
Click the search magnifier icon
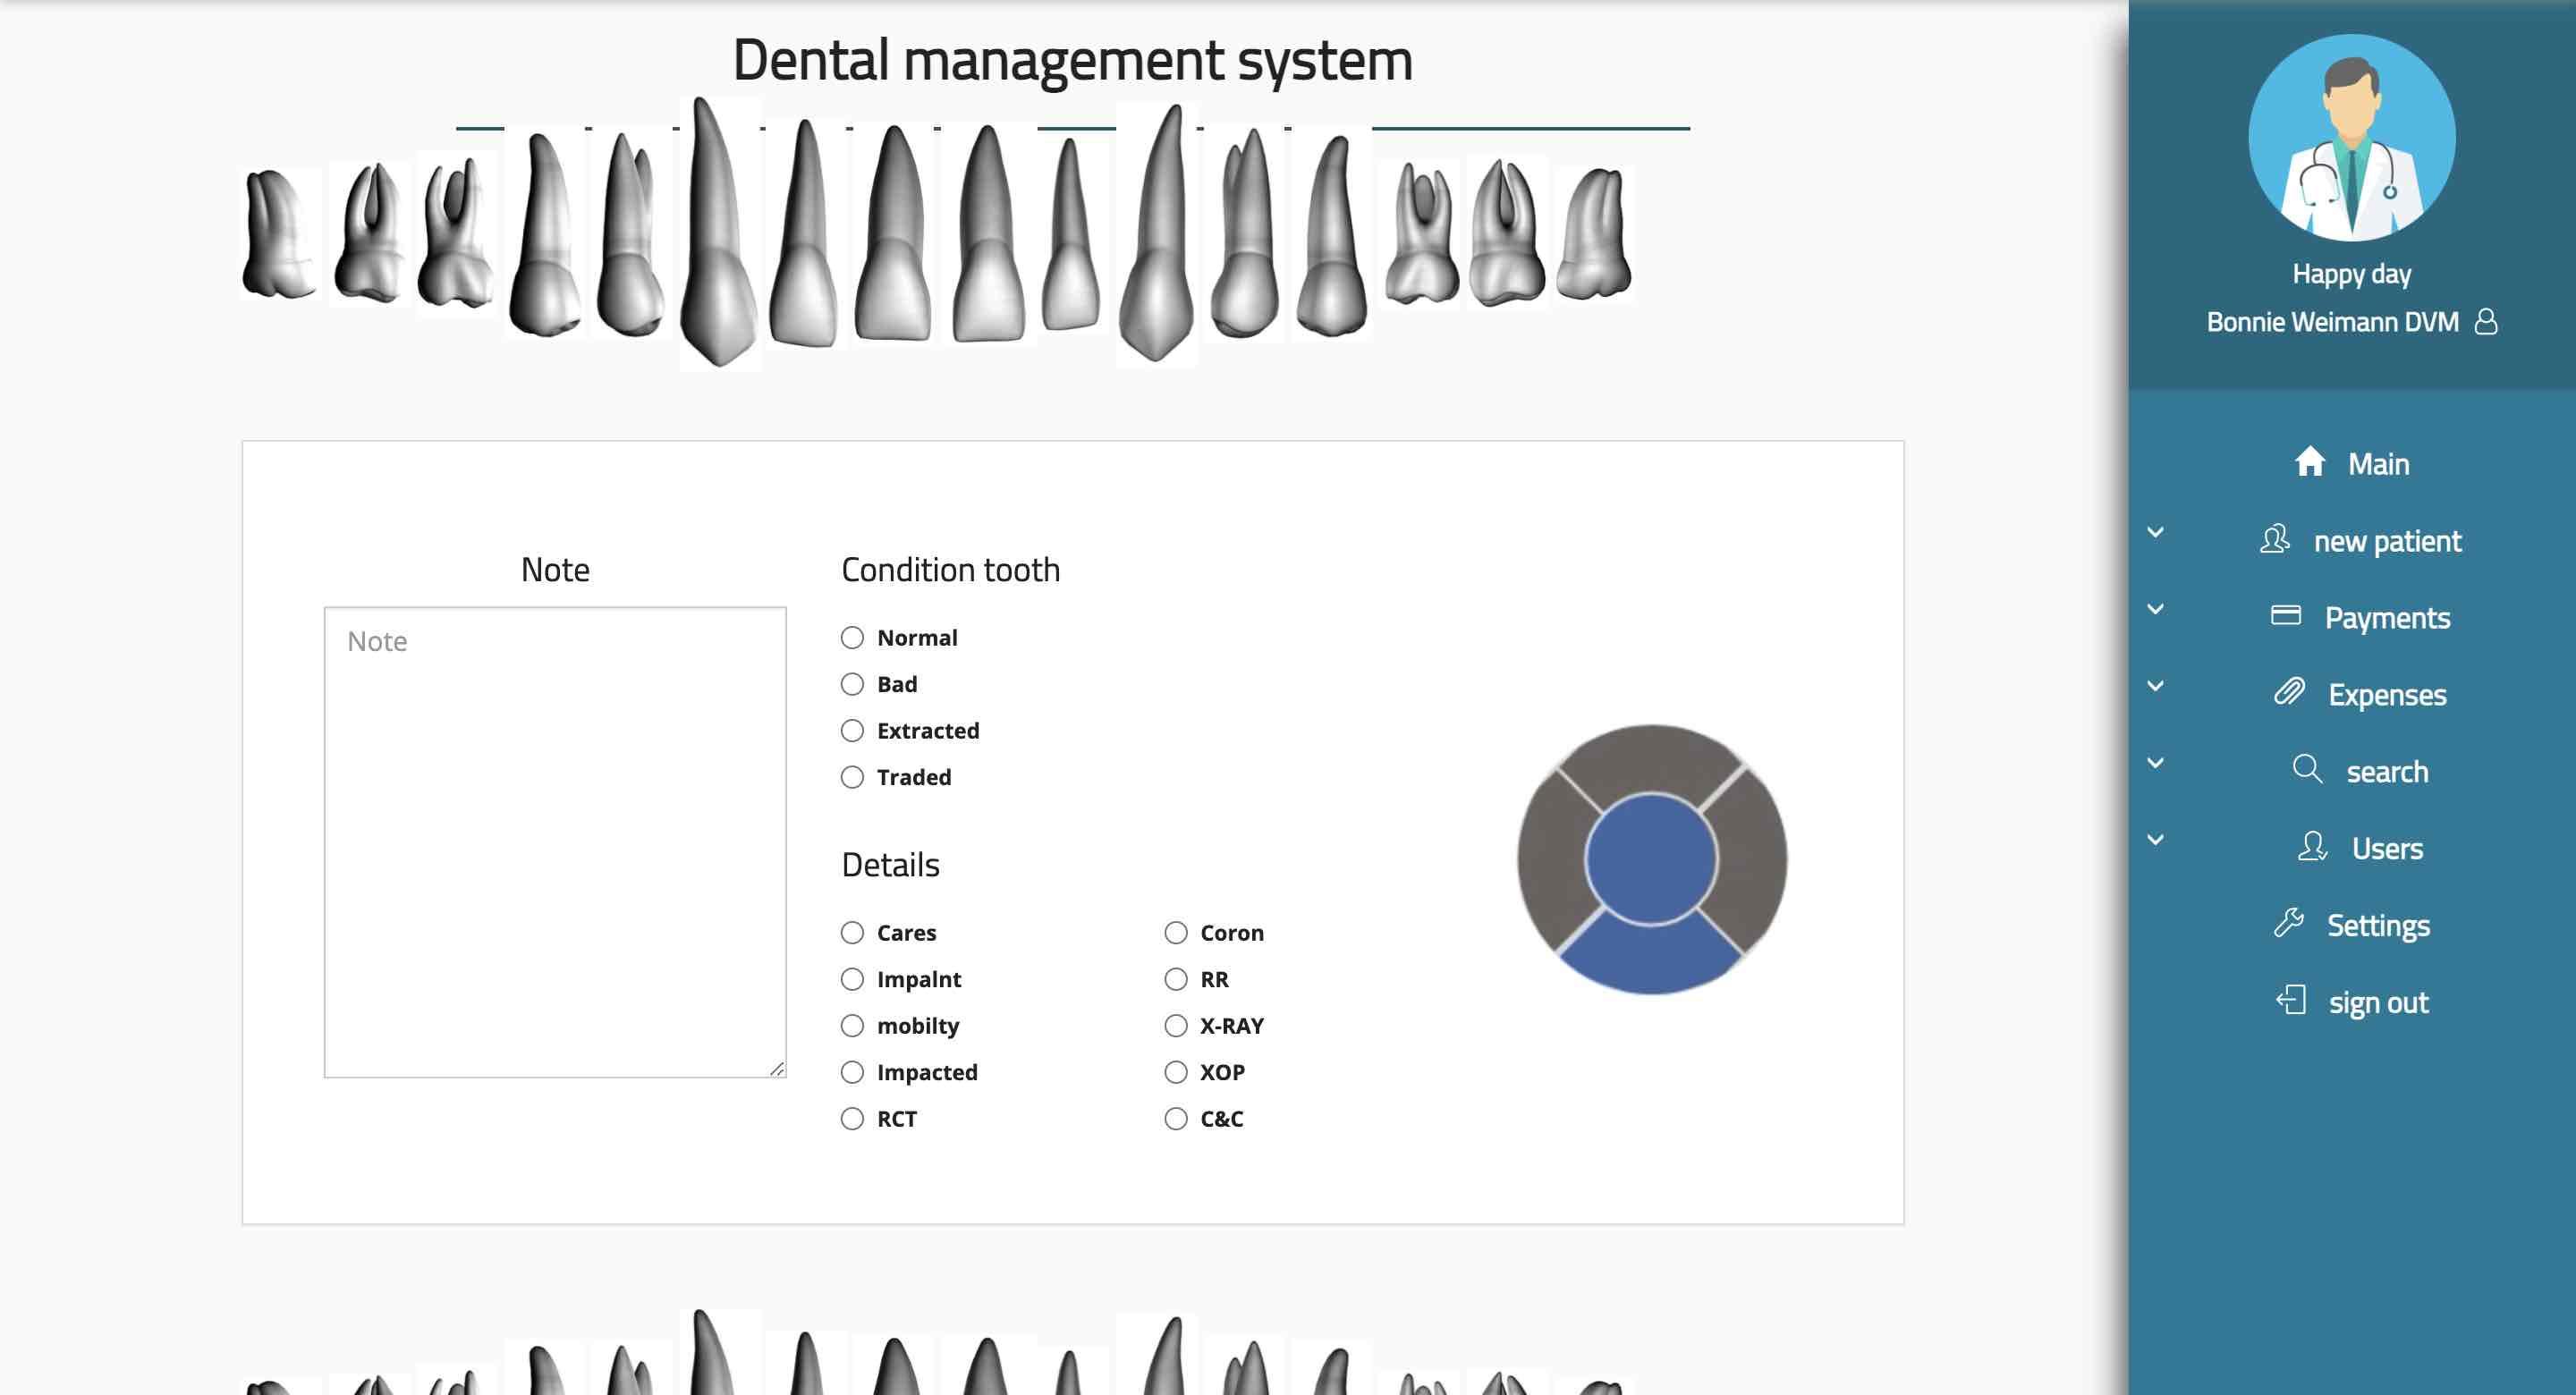point(2307,769)
